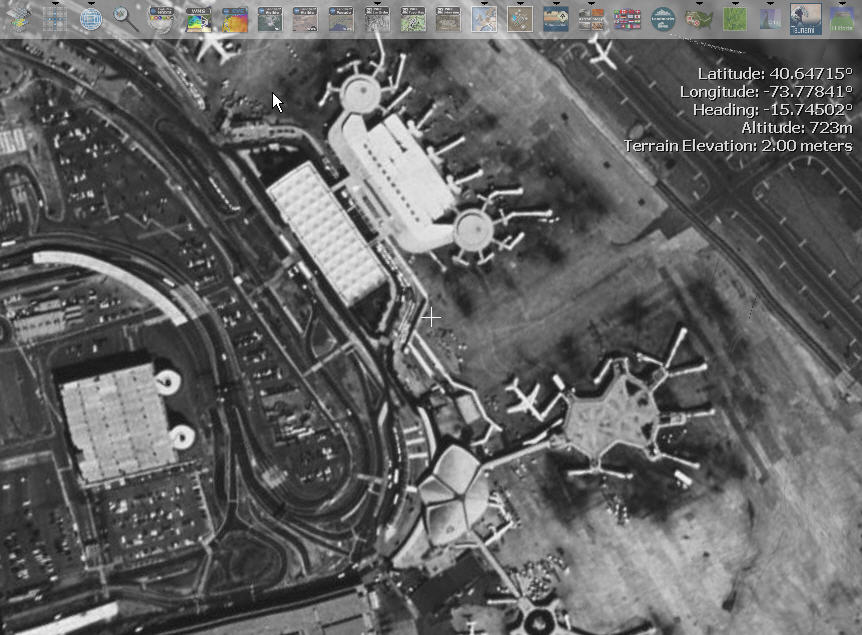Click the Latitude readout text
The image size is (862, 635).
pyautogui.click(x=774, y=74)
